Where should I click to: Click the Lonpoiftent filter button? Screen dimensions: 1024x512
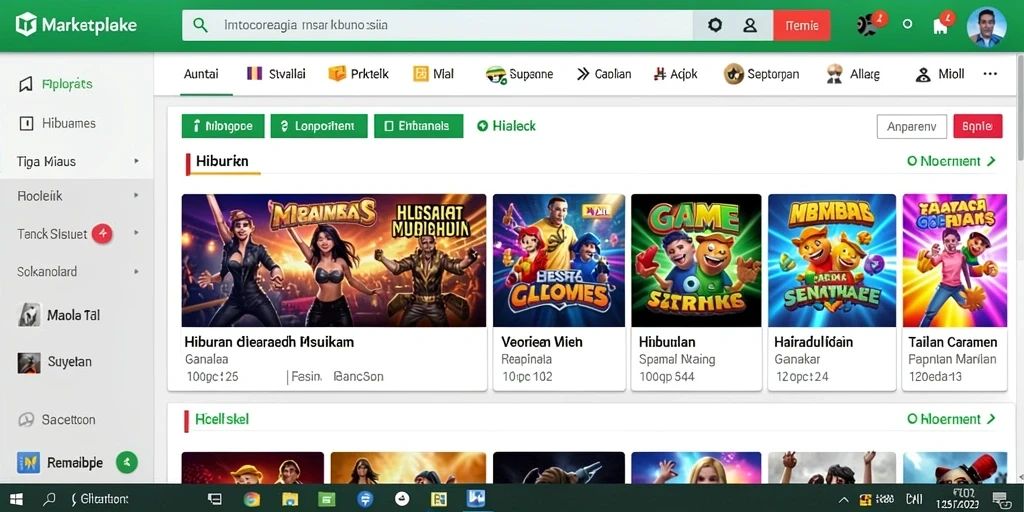319,126
